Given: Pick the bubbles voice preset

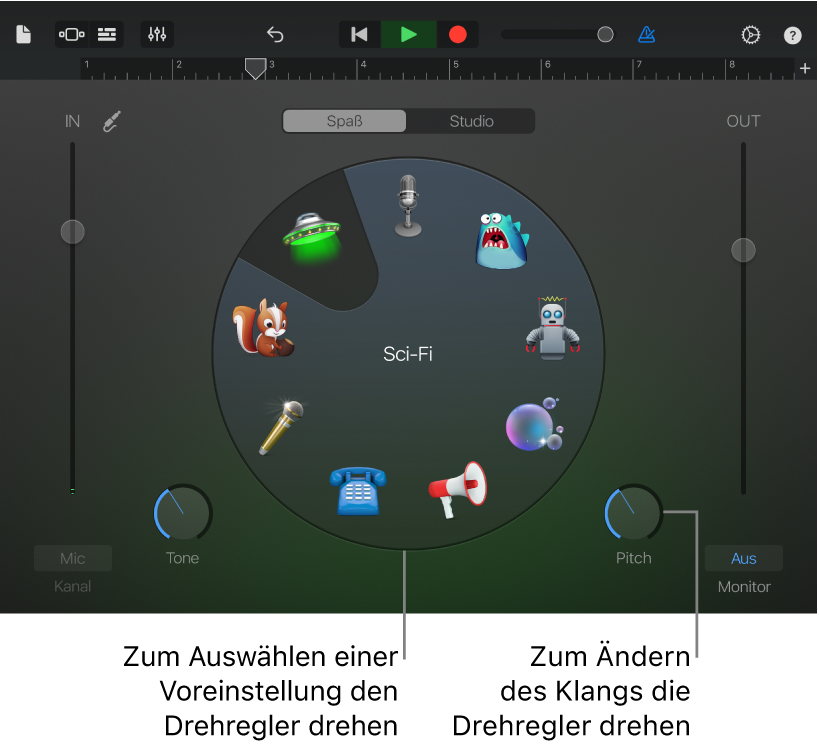Looking at the screenshot, I should pos(533,424).
